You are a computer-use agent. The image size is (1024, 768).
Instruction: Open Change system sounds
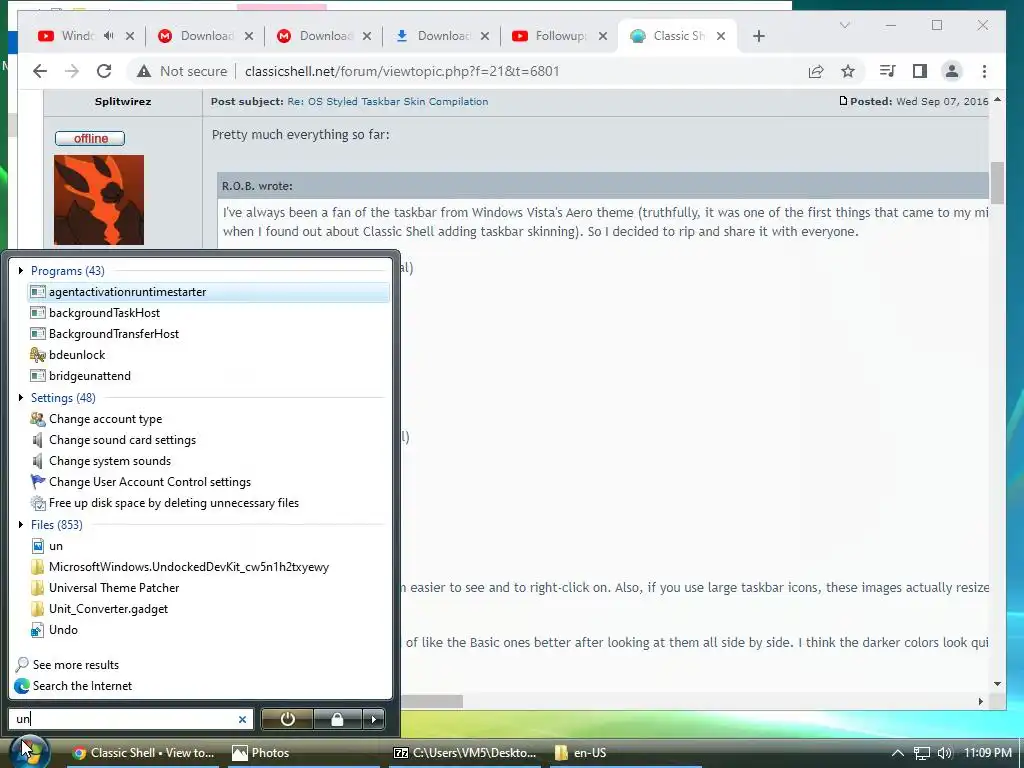click(x=208, y=460)
